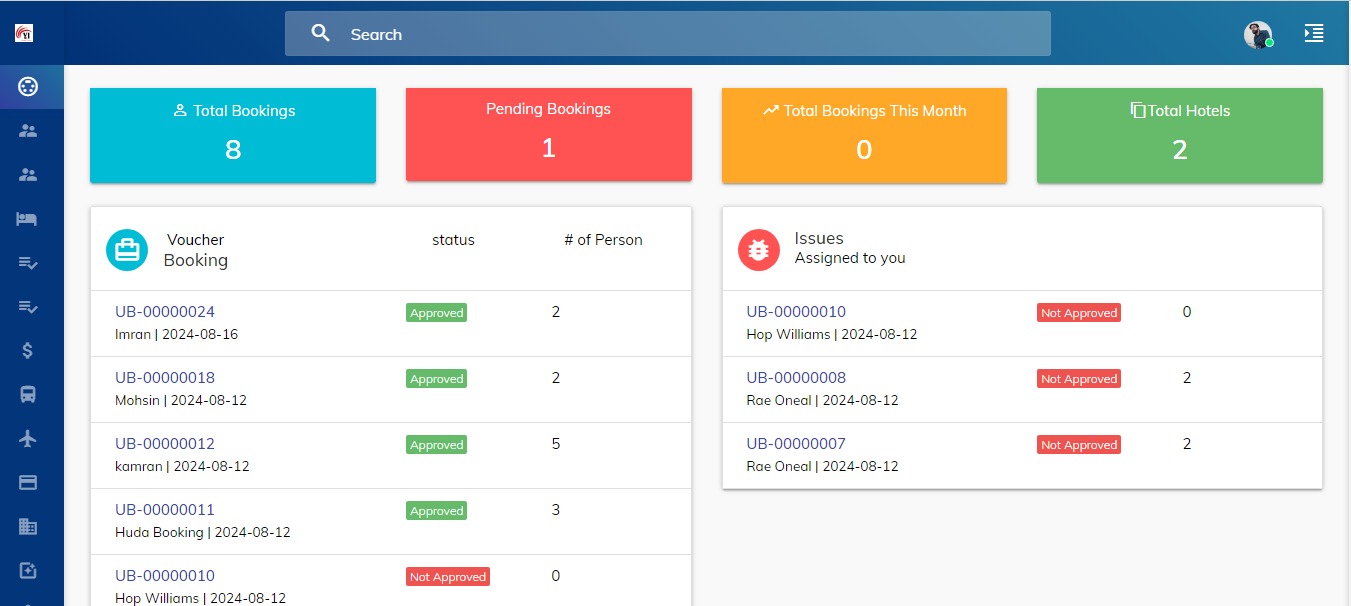This screenshot has height=606, width=1351.
Task: Click the Total Bookings card
Action: [x=233, y=135]
